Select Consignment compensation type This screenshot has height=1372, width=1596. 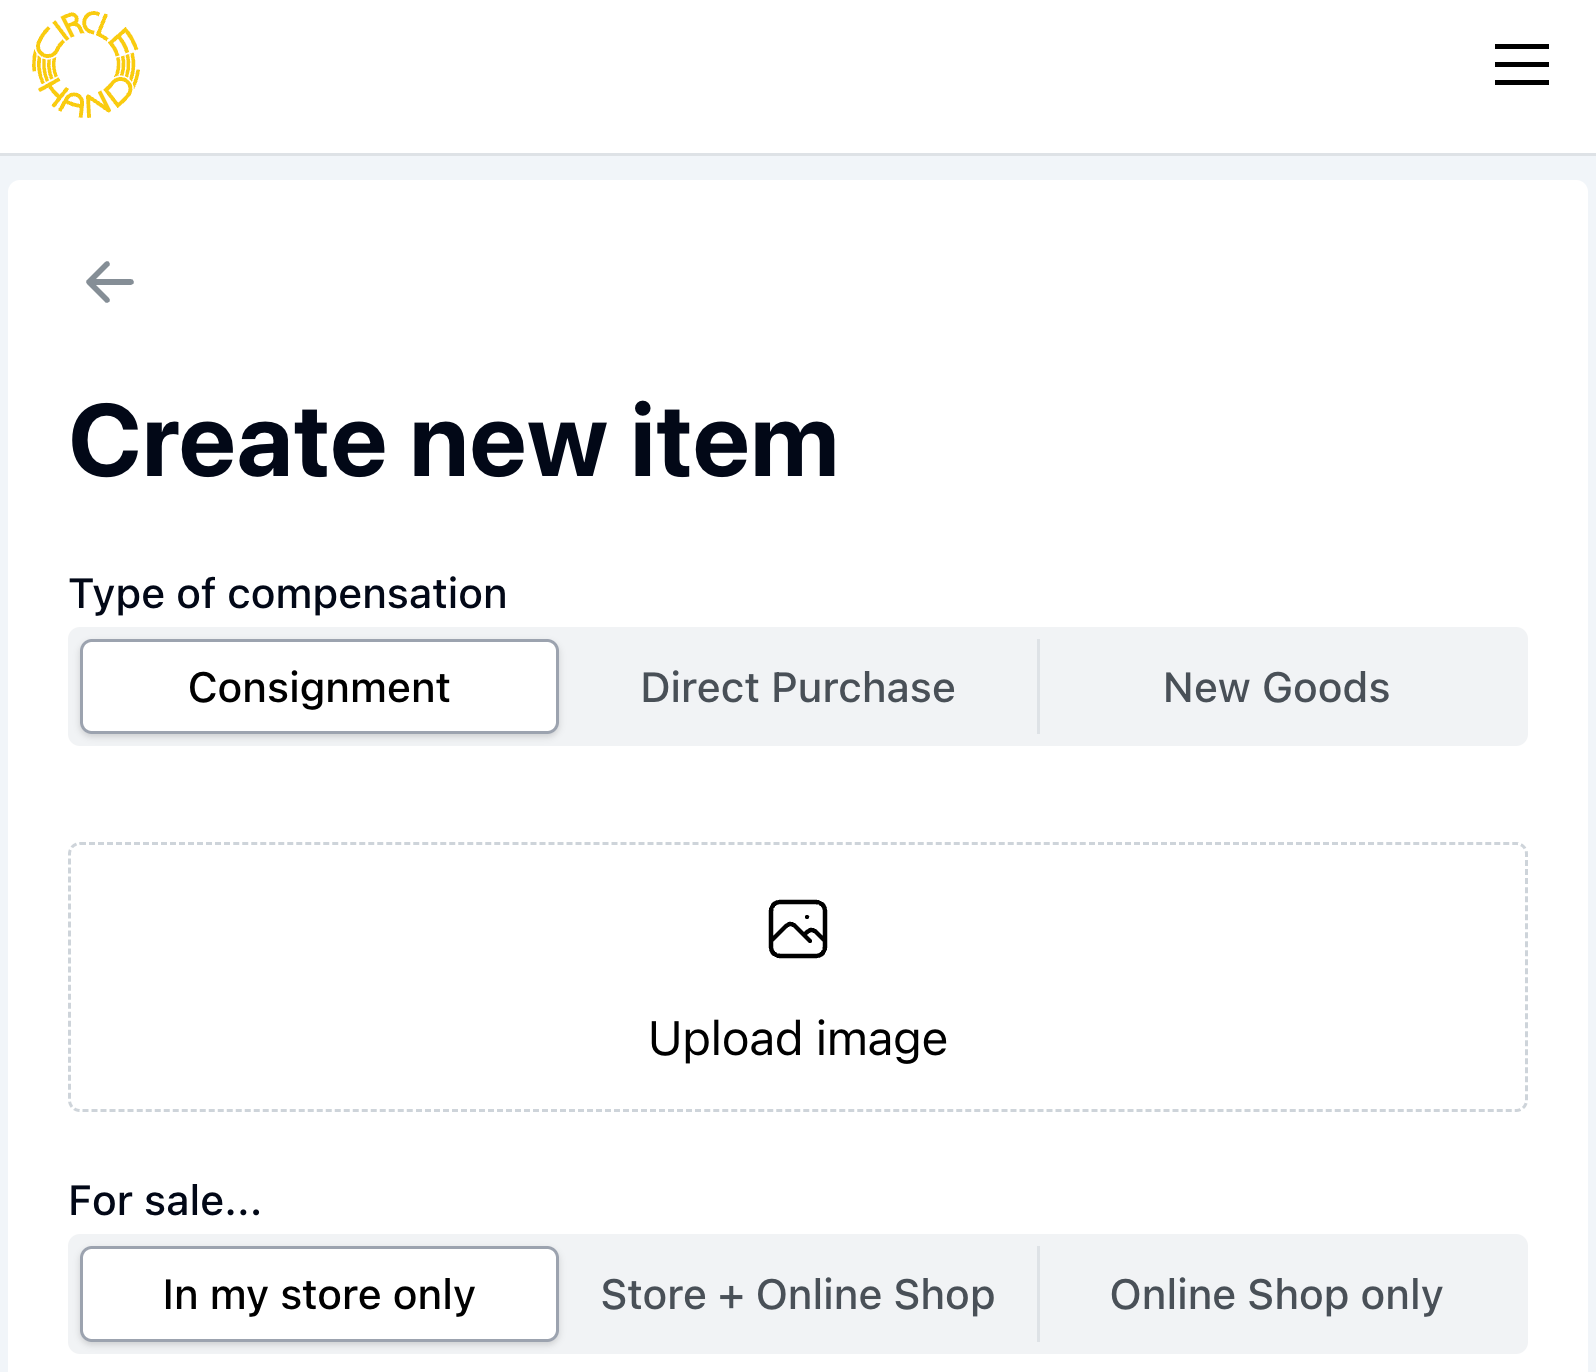tap(319, 687)
